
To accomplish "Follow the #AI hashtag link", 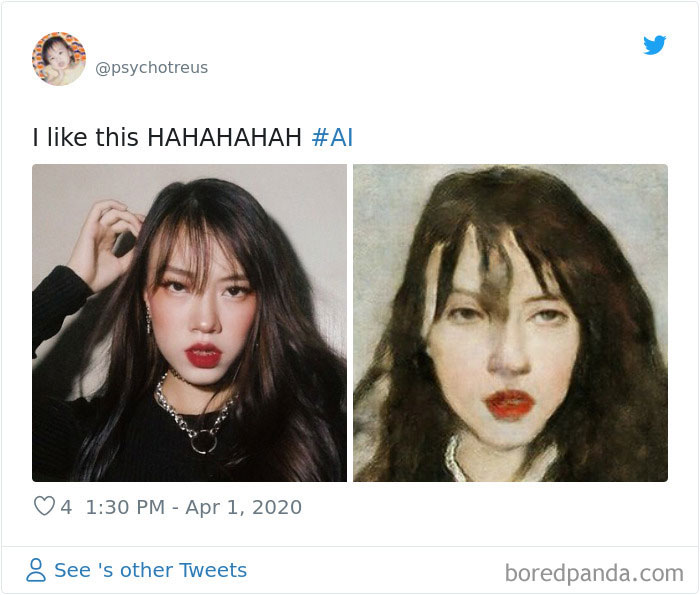I will click(x=332, y=137).
